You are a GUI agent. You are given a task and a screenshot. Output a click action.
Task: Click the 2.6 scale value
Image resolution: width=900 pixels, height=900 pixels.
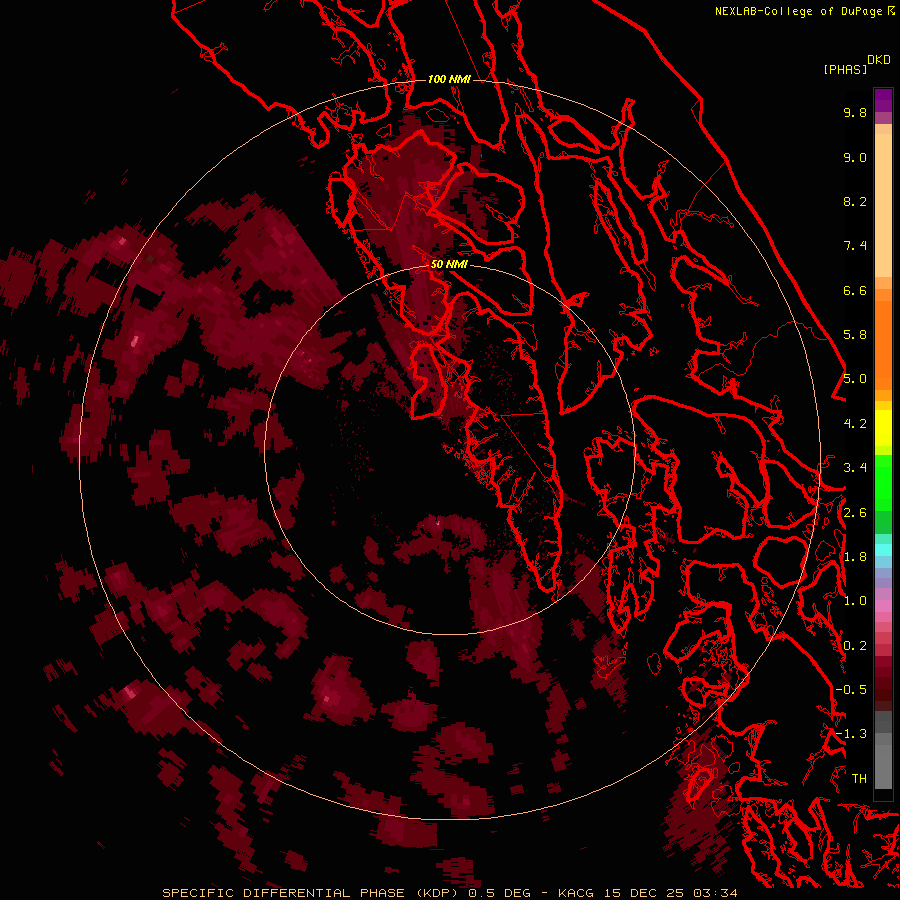point(855,513)
